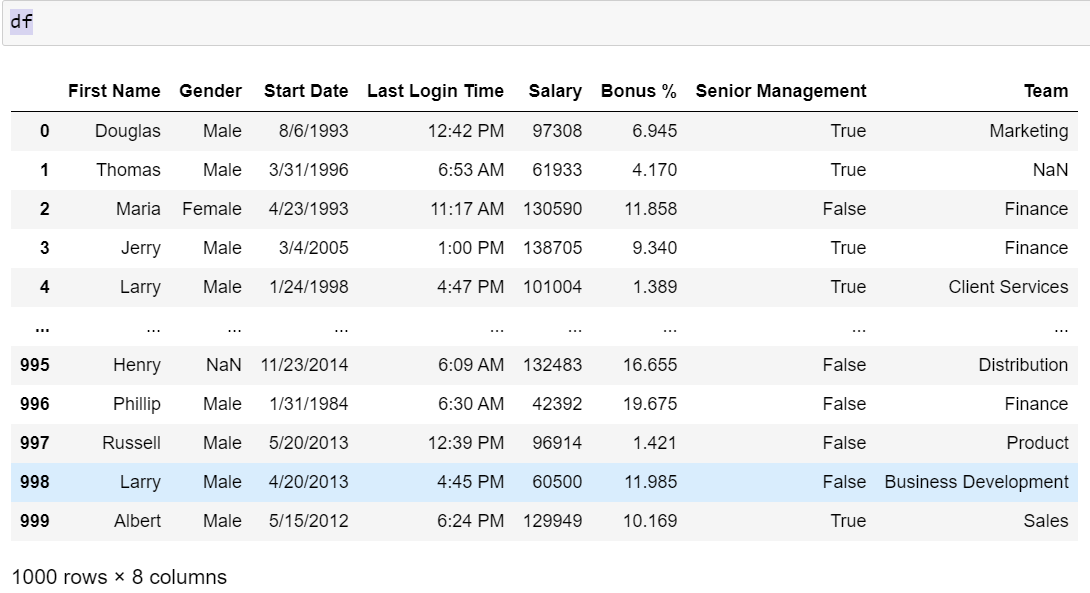Click the df code cell input
The height and width of the screenshot is (593, 1090).
point(22,20)
